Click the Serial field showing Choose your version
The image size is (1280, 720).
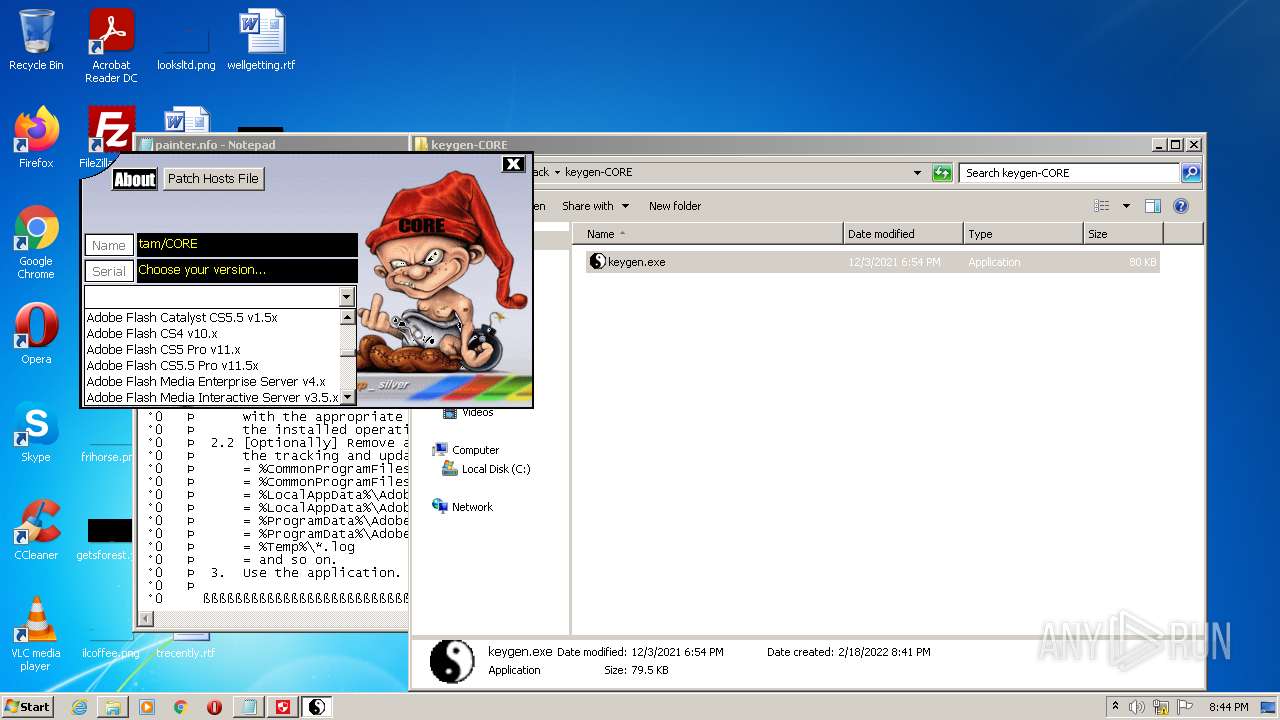pos(247,270)
